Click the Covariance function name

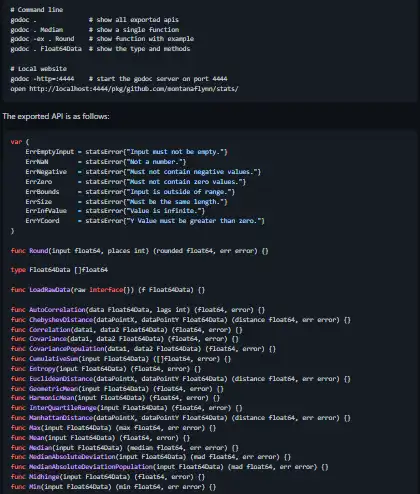(x=48, y=339)
